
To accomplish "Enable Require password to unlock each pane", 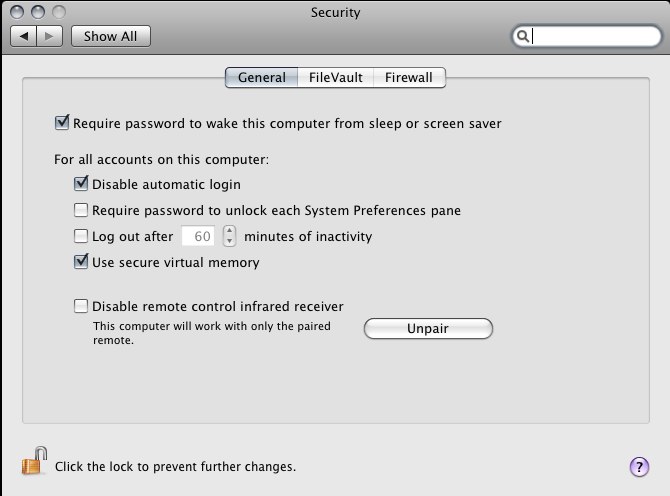I will [81, 210].
